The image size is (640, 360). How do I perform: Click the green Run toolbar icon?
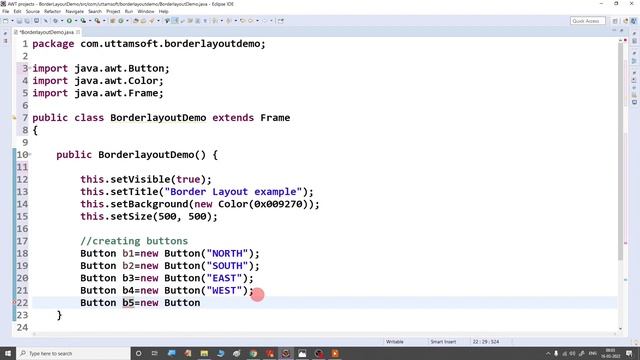[x=69, y=21]
